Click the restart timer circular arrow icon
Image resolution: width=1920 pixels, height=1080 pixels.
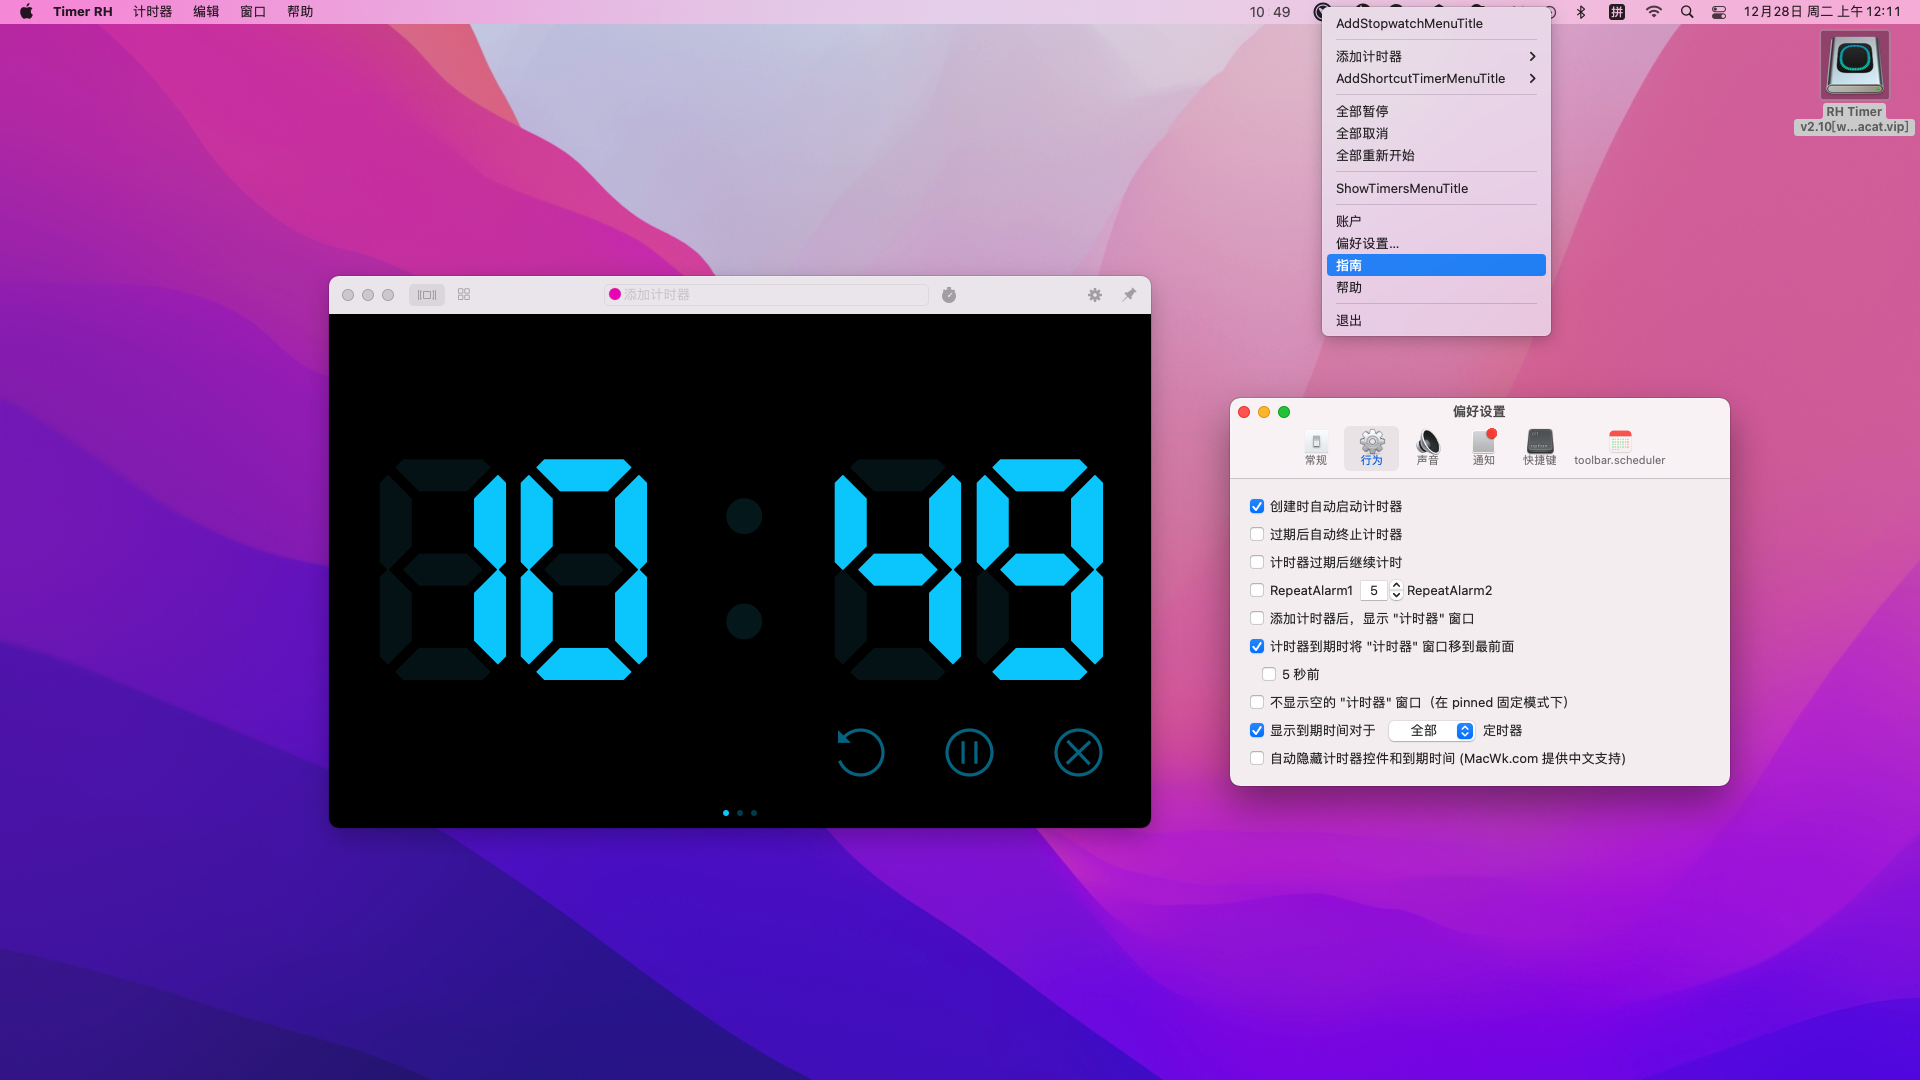point(860,753)
